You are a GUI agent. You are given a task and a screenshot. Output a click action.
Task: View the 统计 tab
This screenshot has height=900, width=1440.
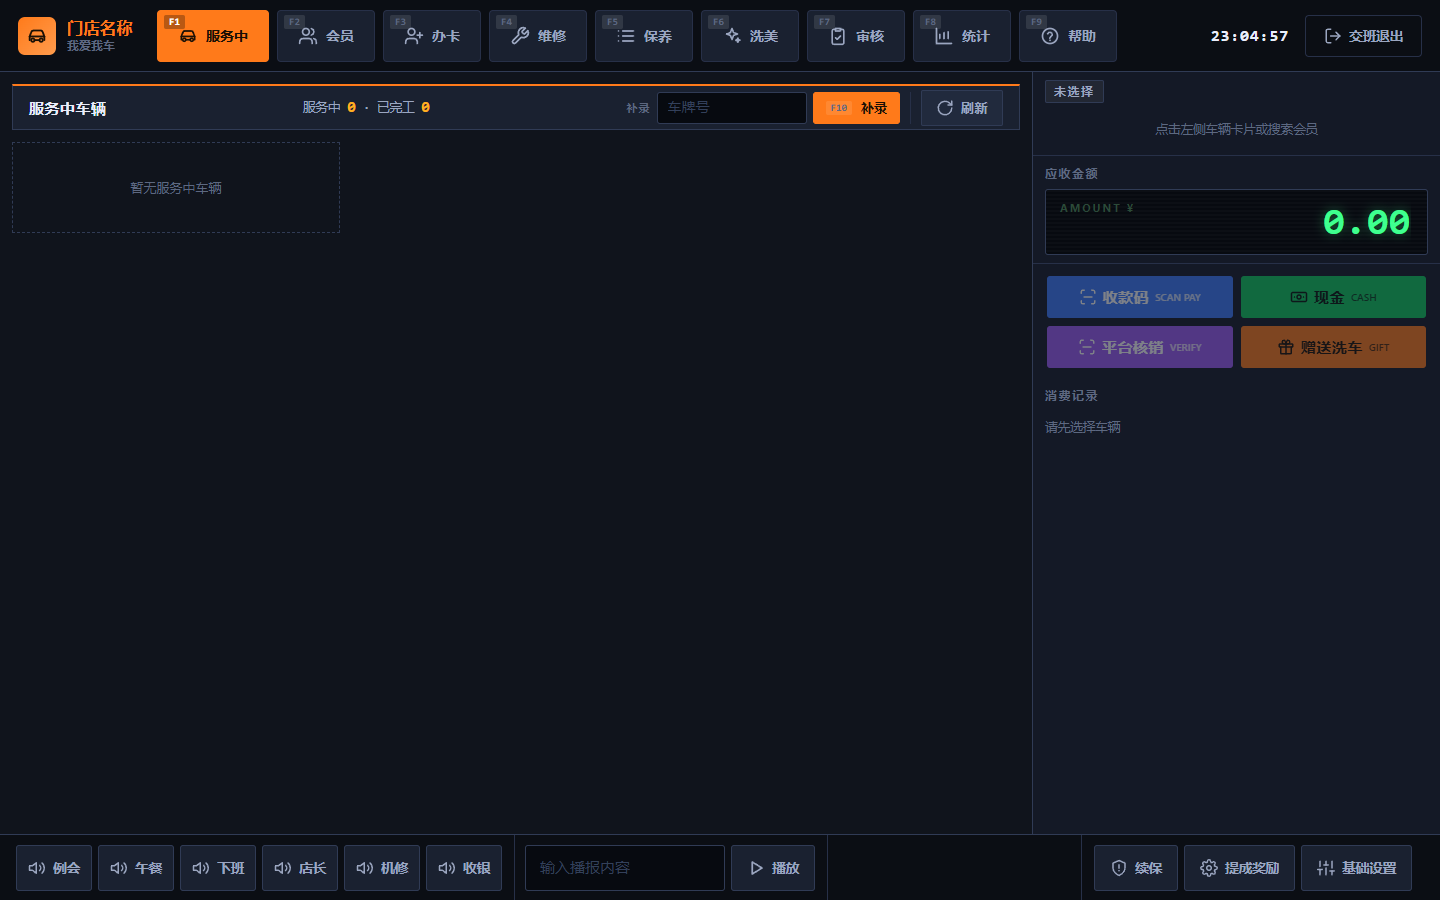tap(962, 36)
